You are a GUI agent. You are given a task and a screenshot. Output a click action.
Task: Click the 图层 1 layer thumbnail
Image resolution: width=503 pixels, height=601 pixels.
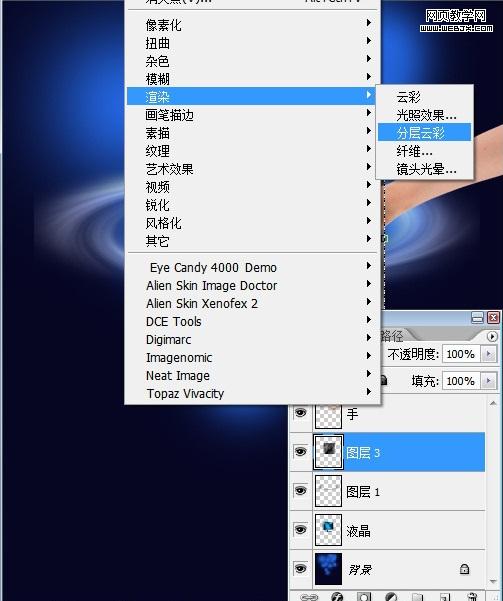pos(328,491)
